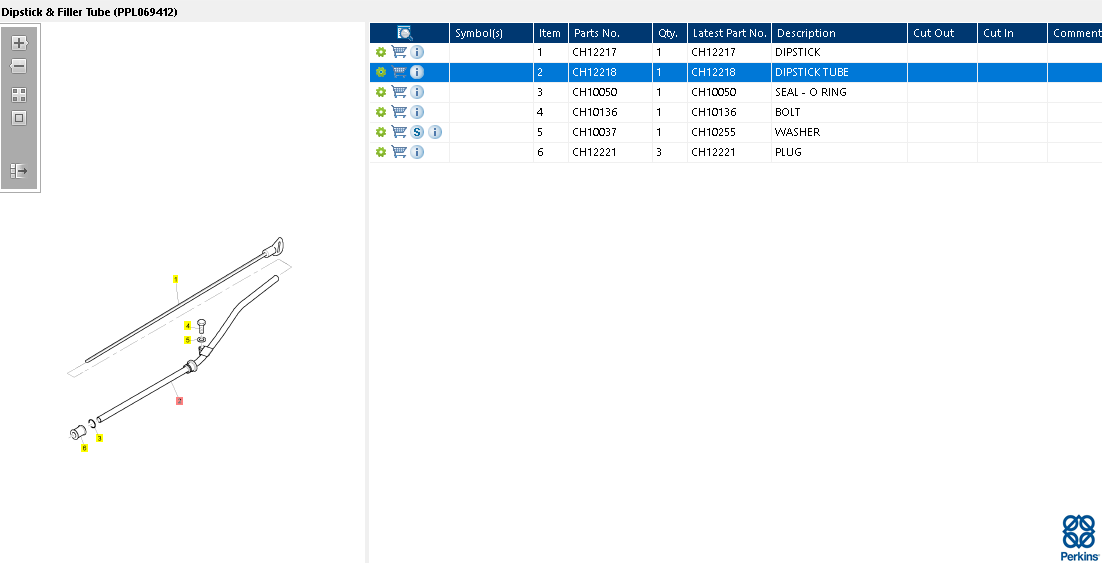Click the blue S icon on WASHER row
Viewport: 1102px width, 563px height.
417,132
